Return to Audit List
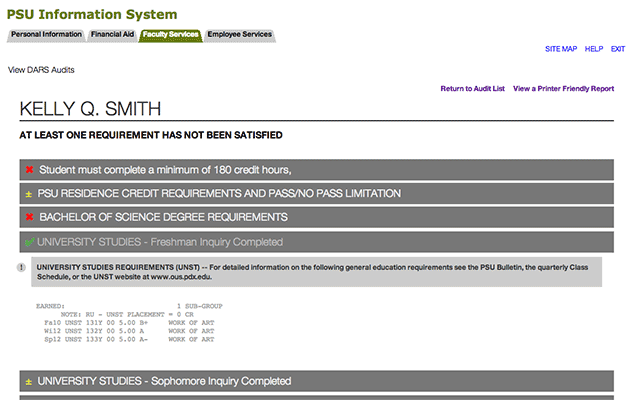The width and height of the screenshot is (640, 400). pyautogui.click(x=473, y=89)
